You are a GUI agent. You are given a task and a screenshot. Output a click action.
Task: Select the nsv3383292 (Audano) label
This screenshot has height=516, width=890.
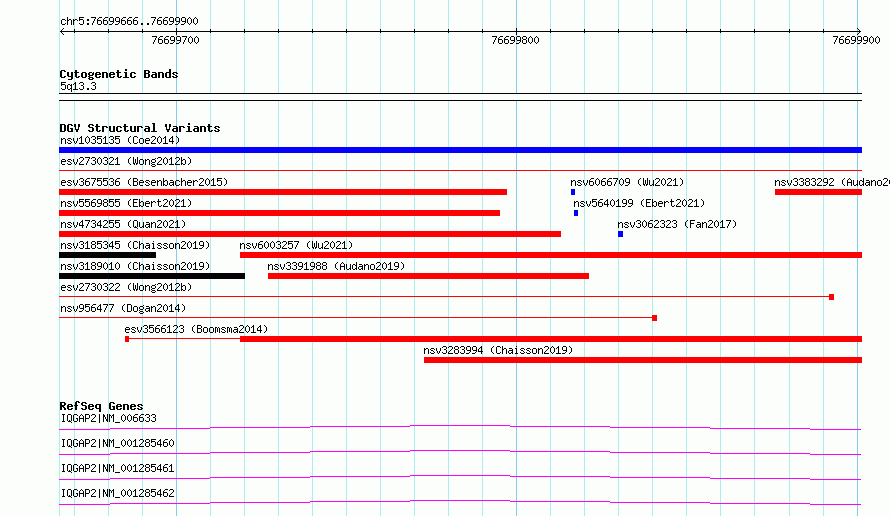tap(832, 182)
